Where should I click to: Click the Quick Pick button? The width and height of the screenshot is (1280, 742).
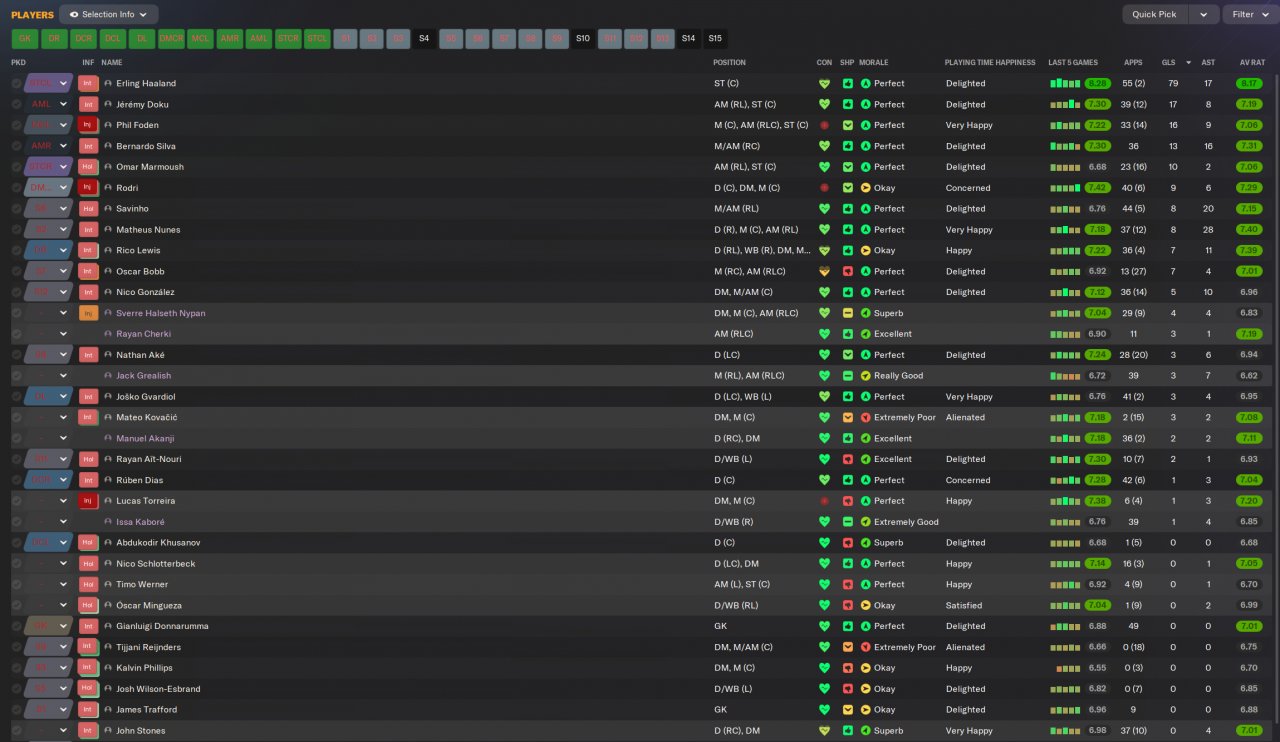[1154, 15]
